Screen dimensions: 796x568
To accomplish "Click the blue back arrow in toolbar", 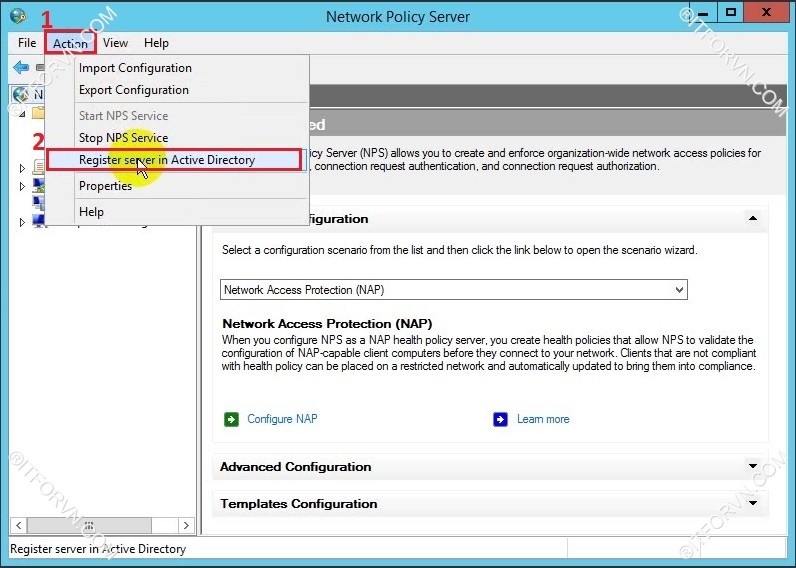I will [20, 68].
